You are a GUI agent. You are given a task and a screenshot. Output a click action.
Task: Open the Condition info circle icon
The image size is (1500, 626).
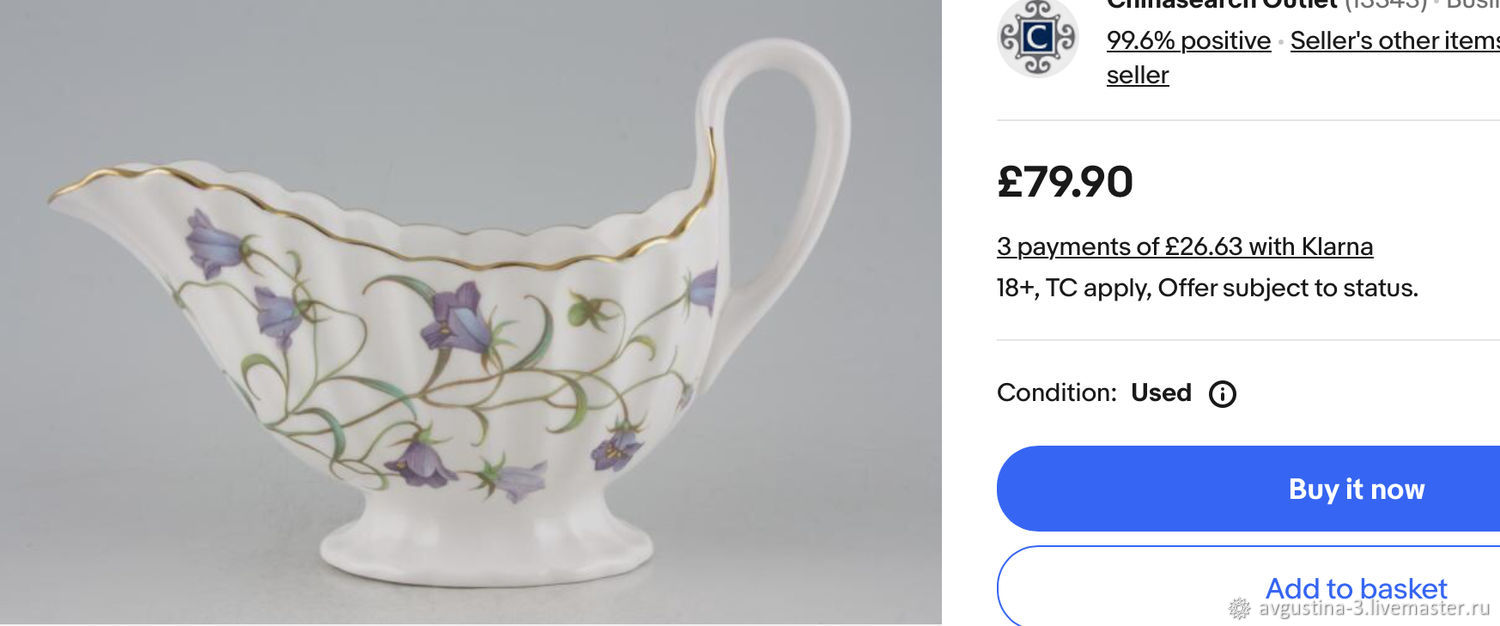1222,394
